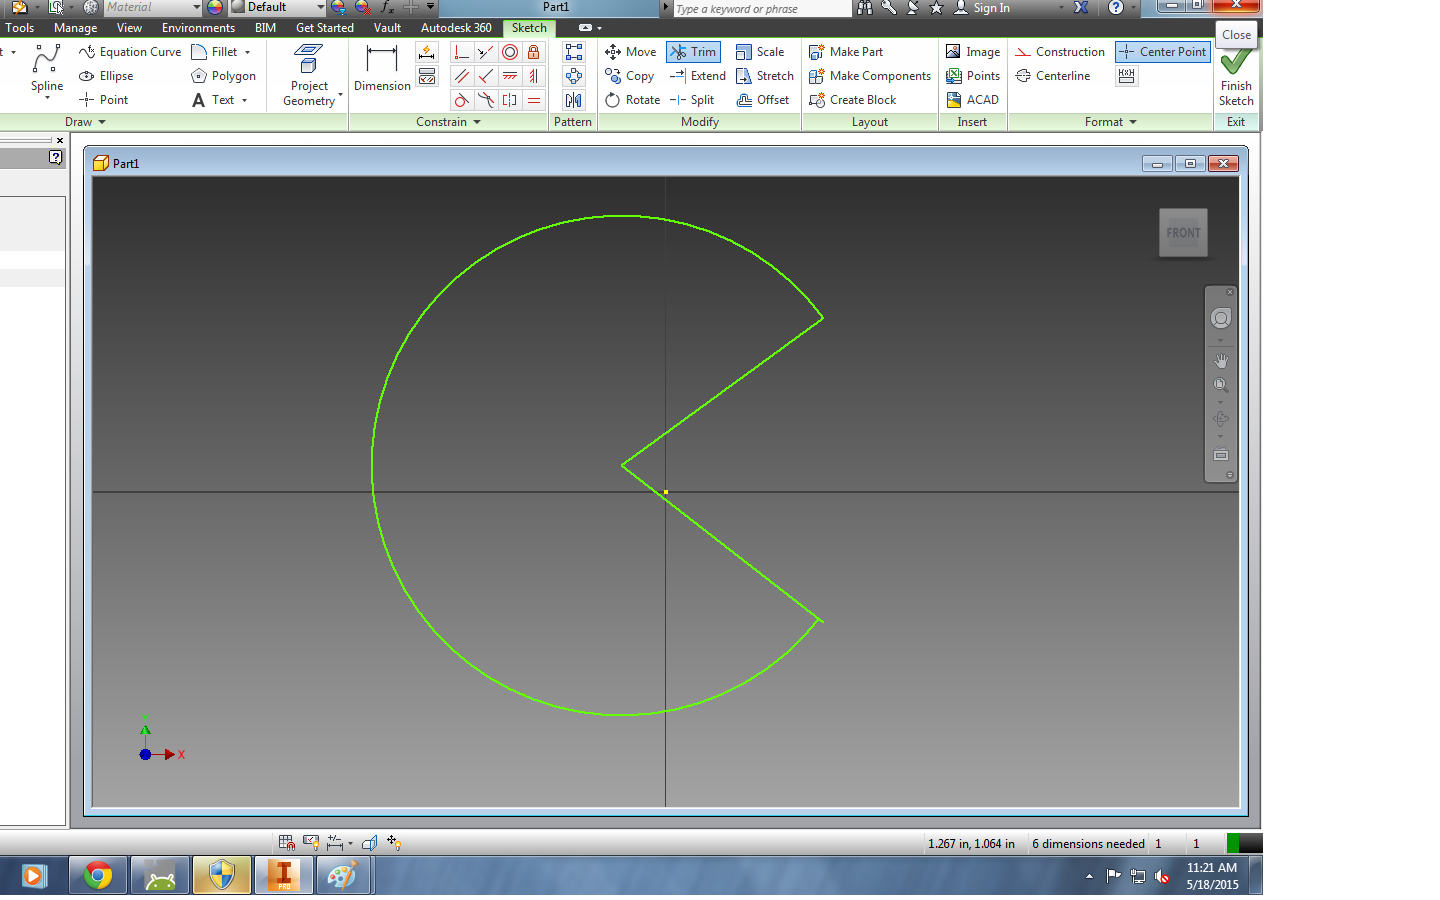Apply the Symmetric constraint
This screenshot has width=1440, height=900.
pos(510,100)
